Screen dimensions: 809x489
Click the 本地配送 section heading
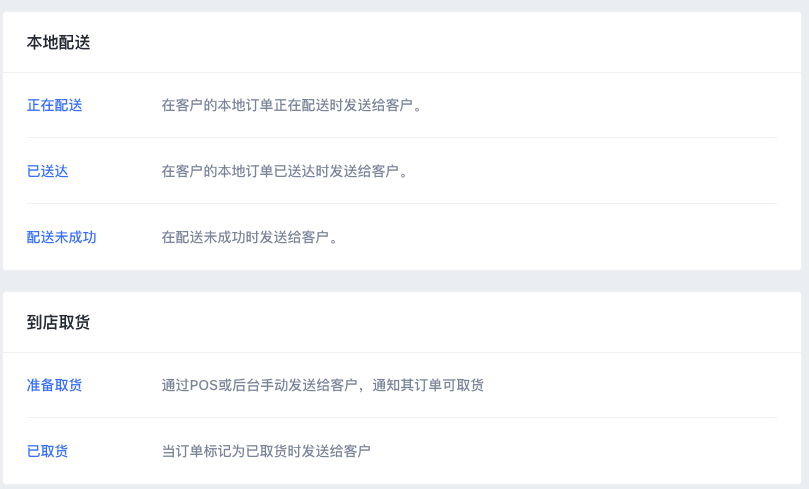pos(58,42)
